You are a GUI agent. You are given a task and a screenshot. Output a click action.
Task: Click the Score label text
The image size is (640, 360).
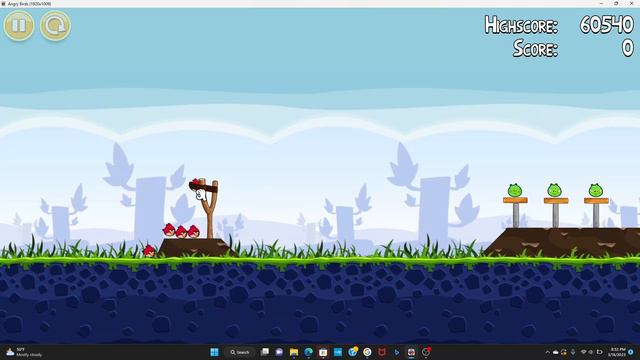pos(535,49)
